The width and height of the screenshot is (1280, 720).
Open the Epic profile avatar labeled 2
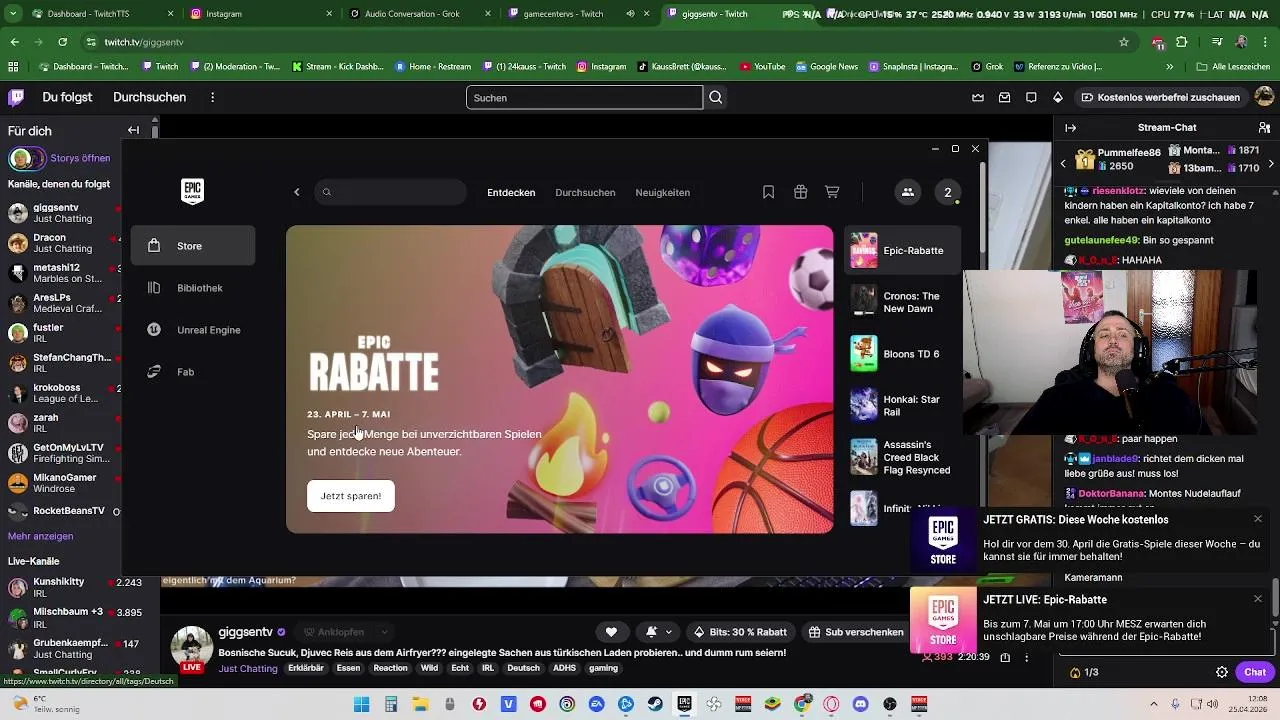tap(948, 192)
